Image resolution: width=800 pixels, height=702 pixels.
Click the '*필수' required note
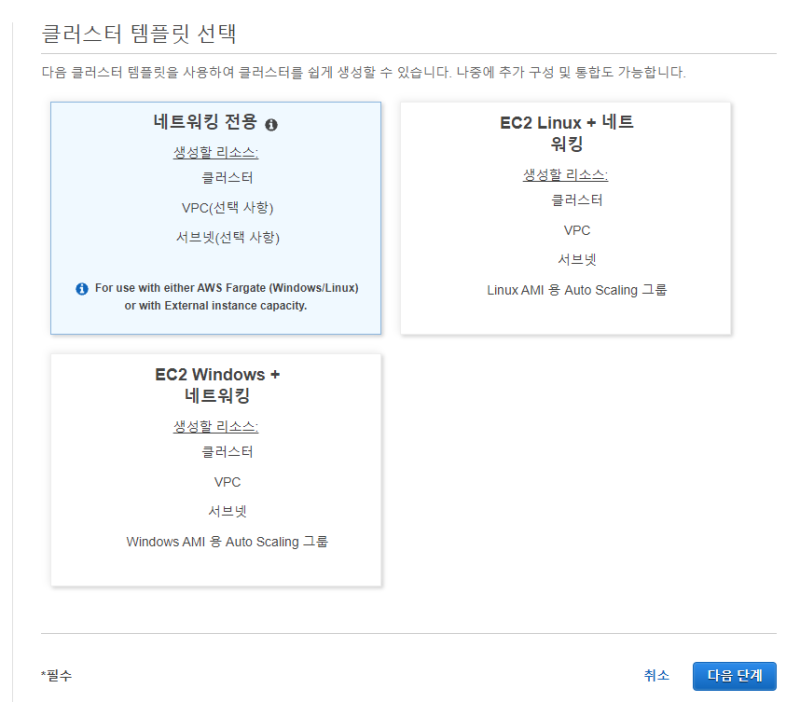pyautogui.click(x=57, y=675)
